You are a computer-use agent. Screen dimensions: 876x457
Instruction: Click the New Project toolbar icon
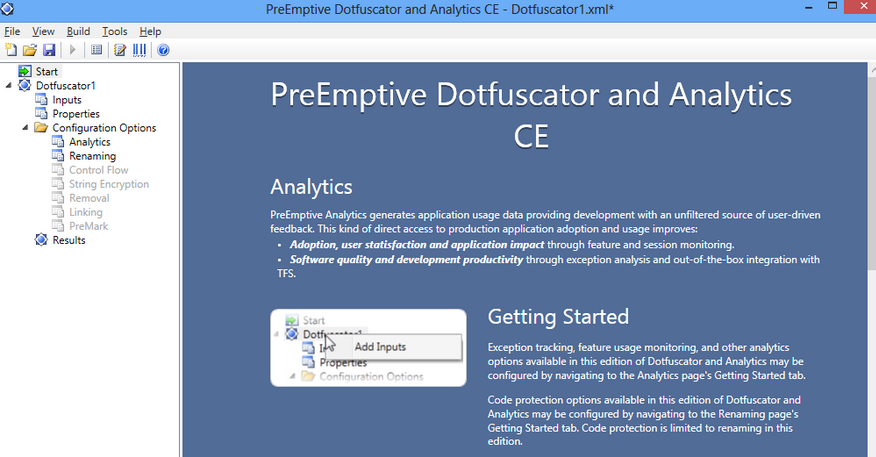click(11, 50)
